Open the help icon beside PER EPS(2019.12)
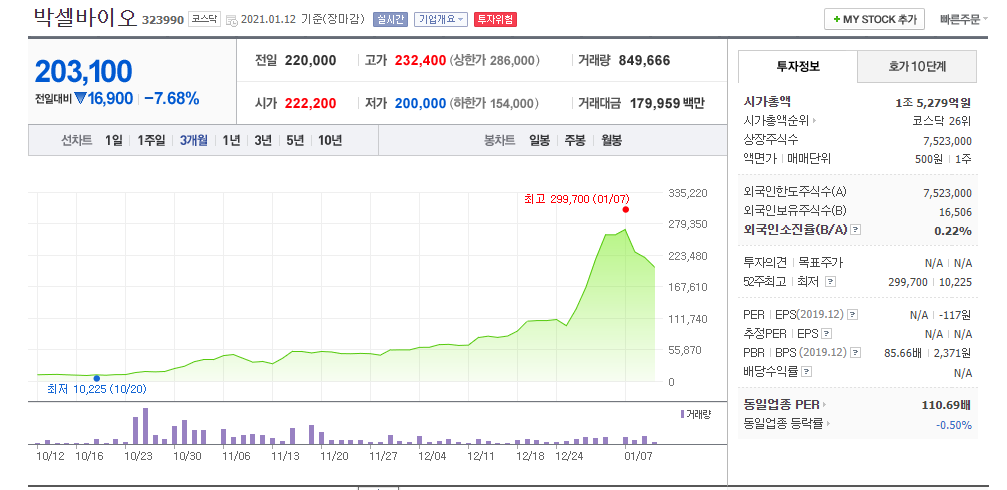1007x490 pixels. pos(852,315)
